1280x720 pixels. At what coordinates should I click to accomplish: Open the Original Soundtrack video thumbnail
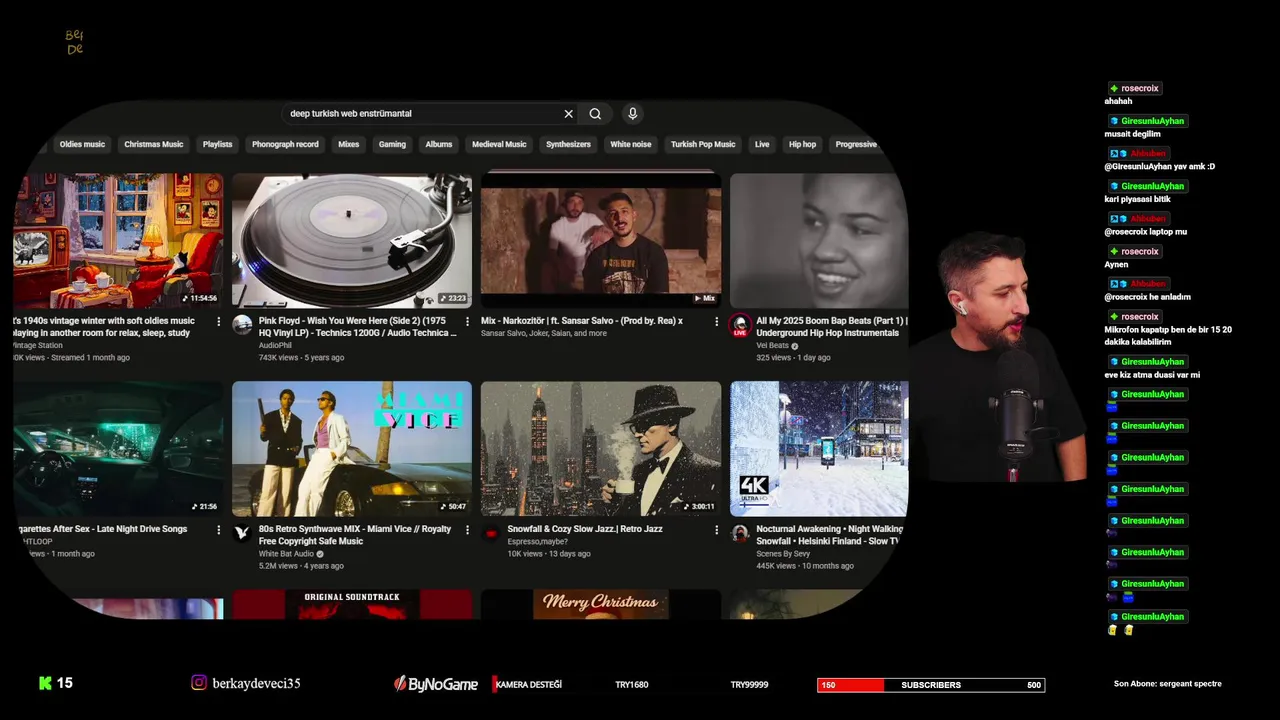point(352,604)
